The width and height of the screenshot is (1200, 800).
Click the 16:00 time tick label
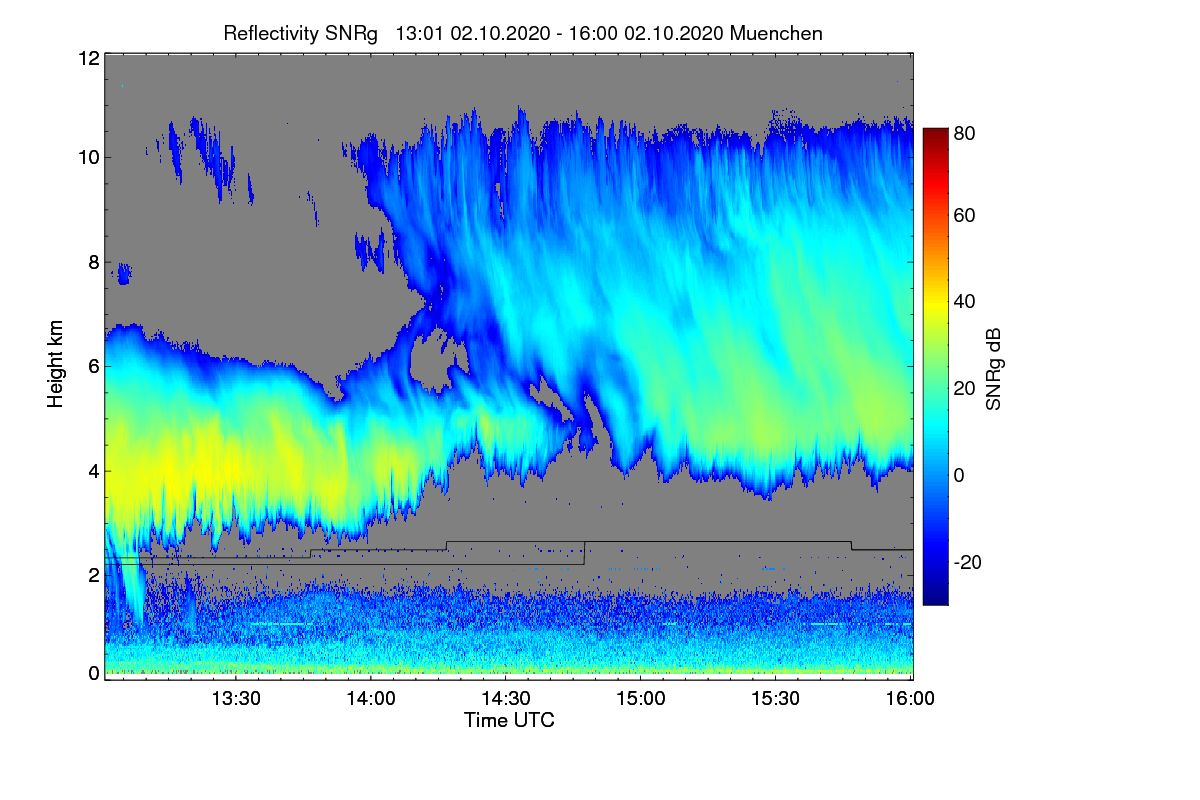911,699
